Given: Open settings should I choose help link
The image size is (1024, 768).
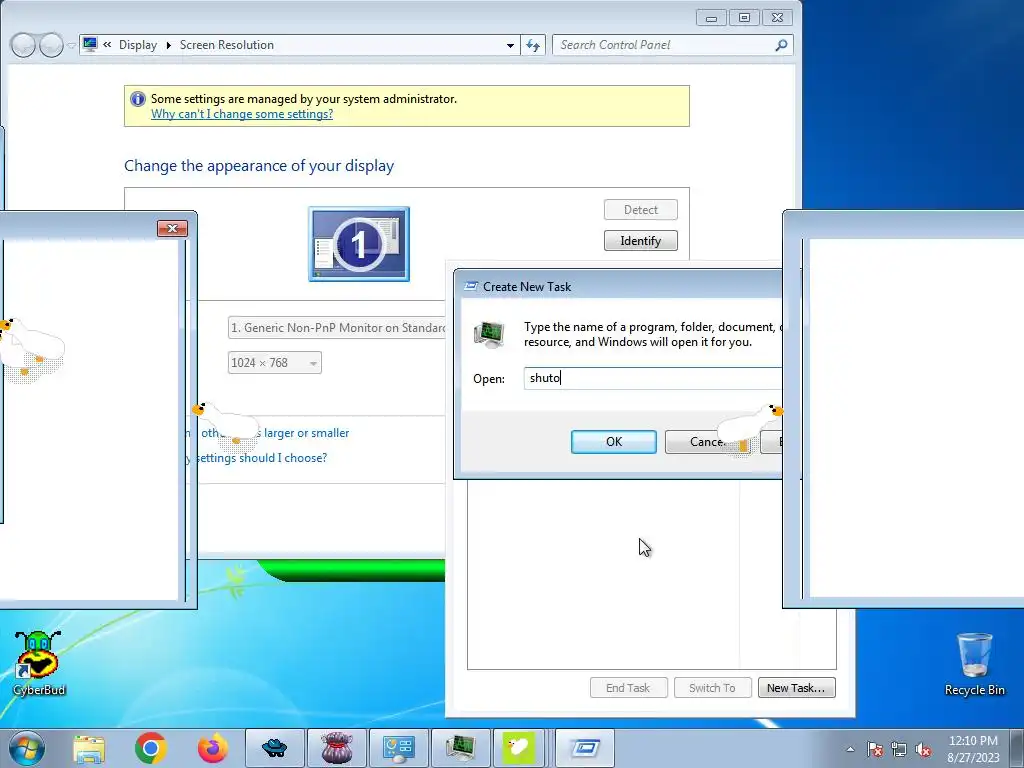Looking at the screenshot, I should coord(261,458).
